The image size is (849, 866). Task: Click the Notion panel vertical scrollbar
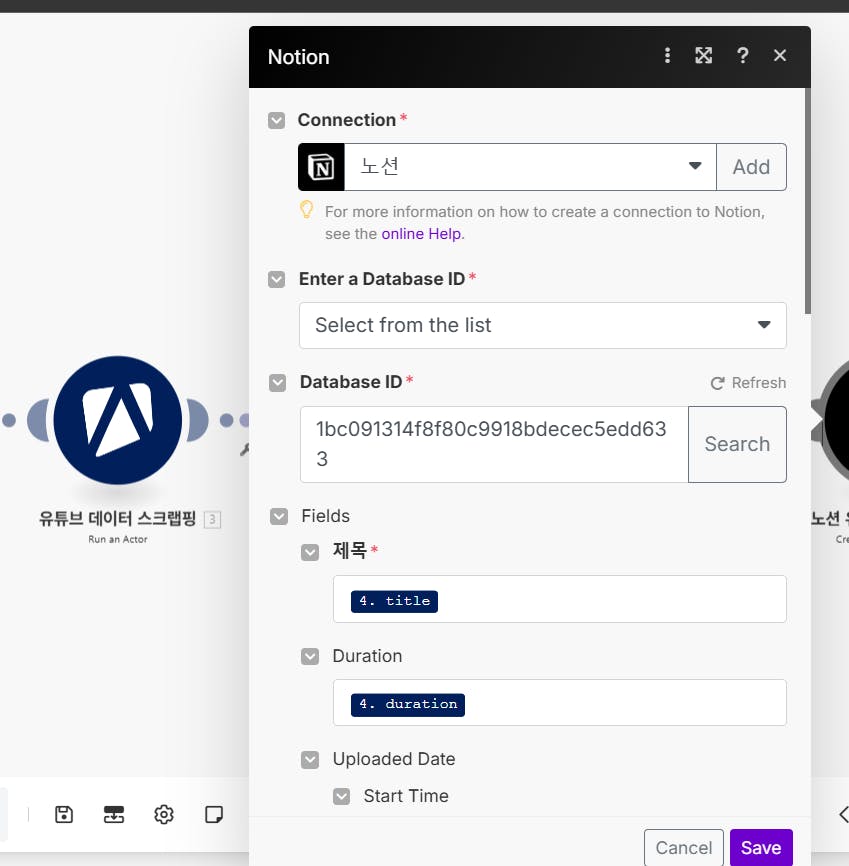pyautogui.click(x=808, y=202)
